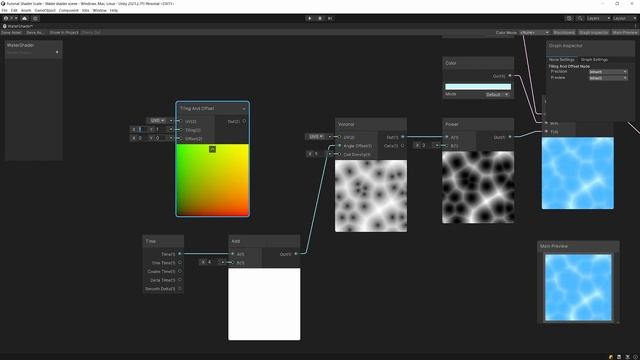Open the Help menu

pos(114,10)
